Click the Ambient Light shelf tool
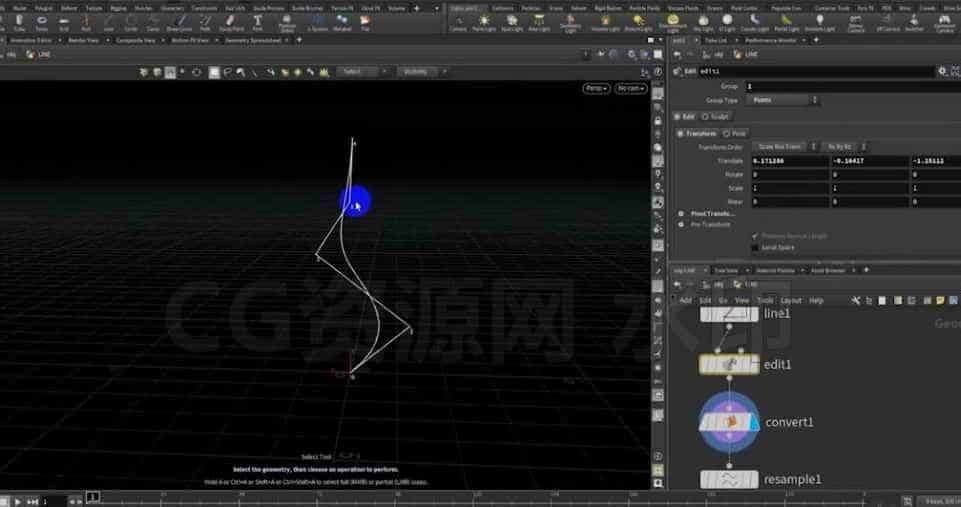The image size is (961, 507). 819,23
